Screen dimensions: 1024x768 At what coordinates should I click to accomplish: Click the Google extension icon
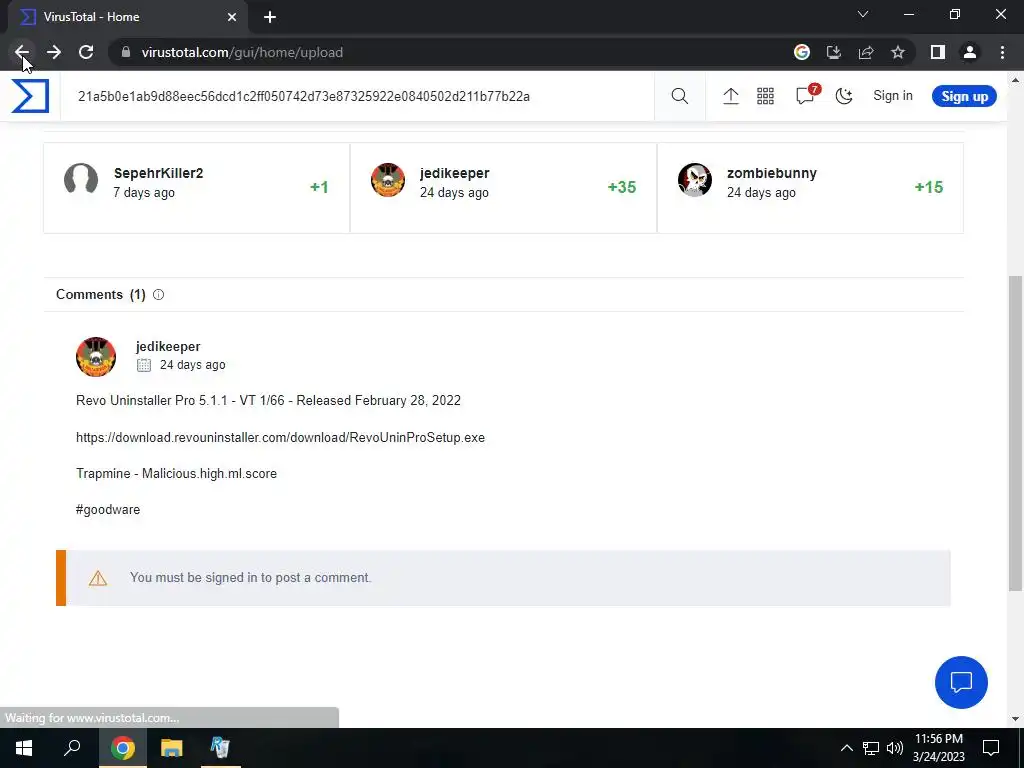802,52
